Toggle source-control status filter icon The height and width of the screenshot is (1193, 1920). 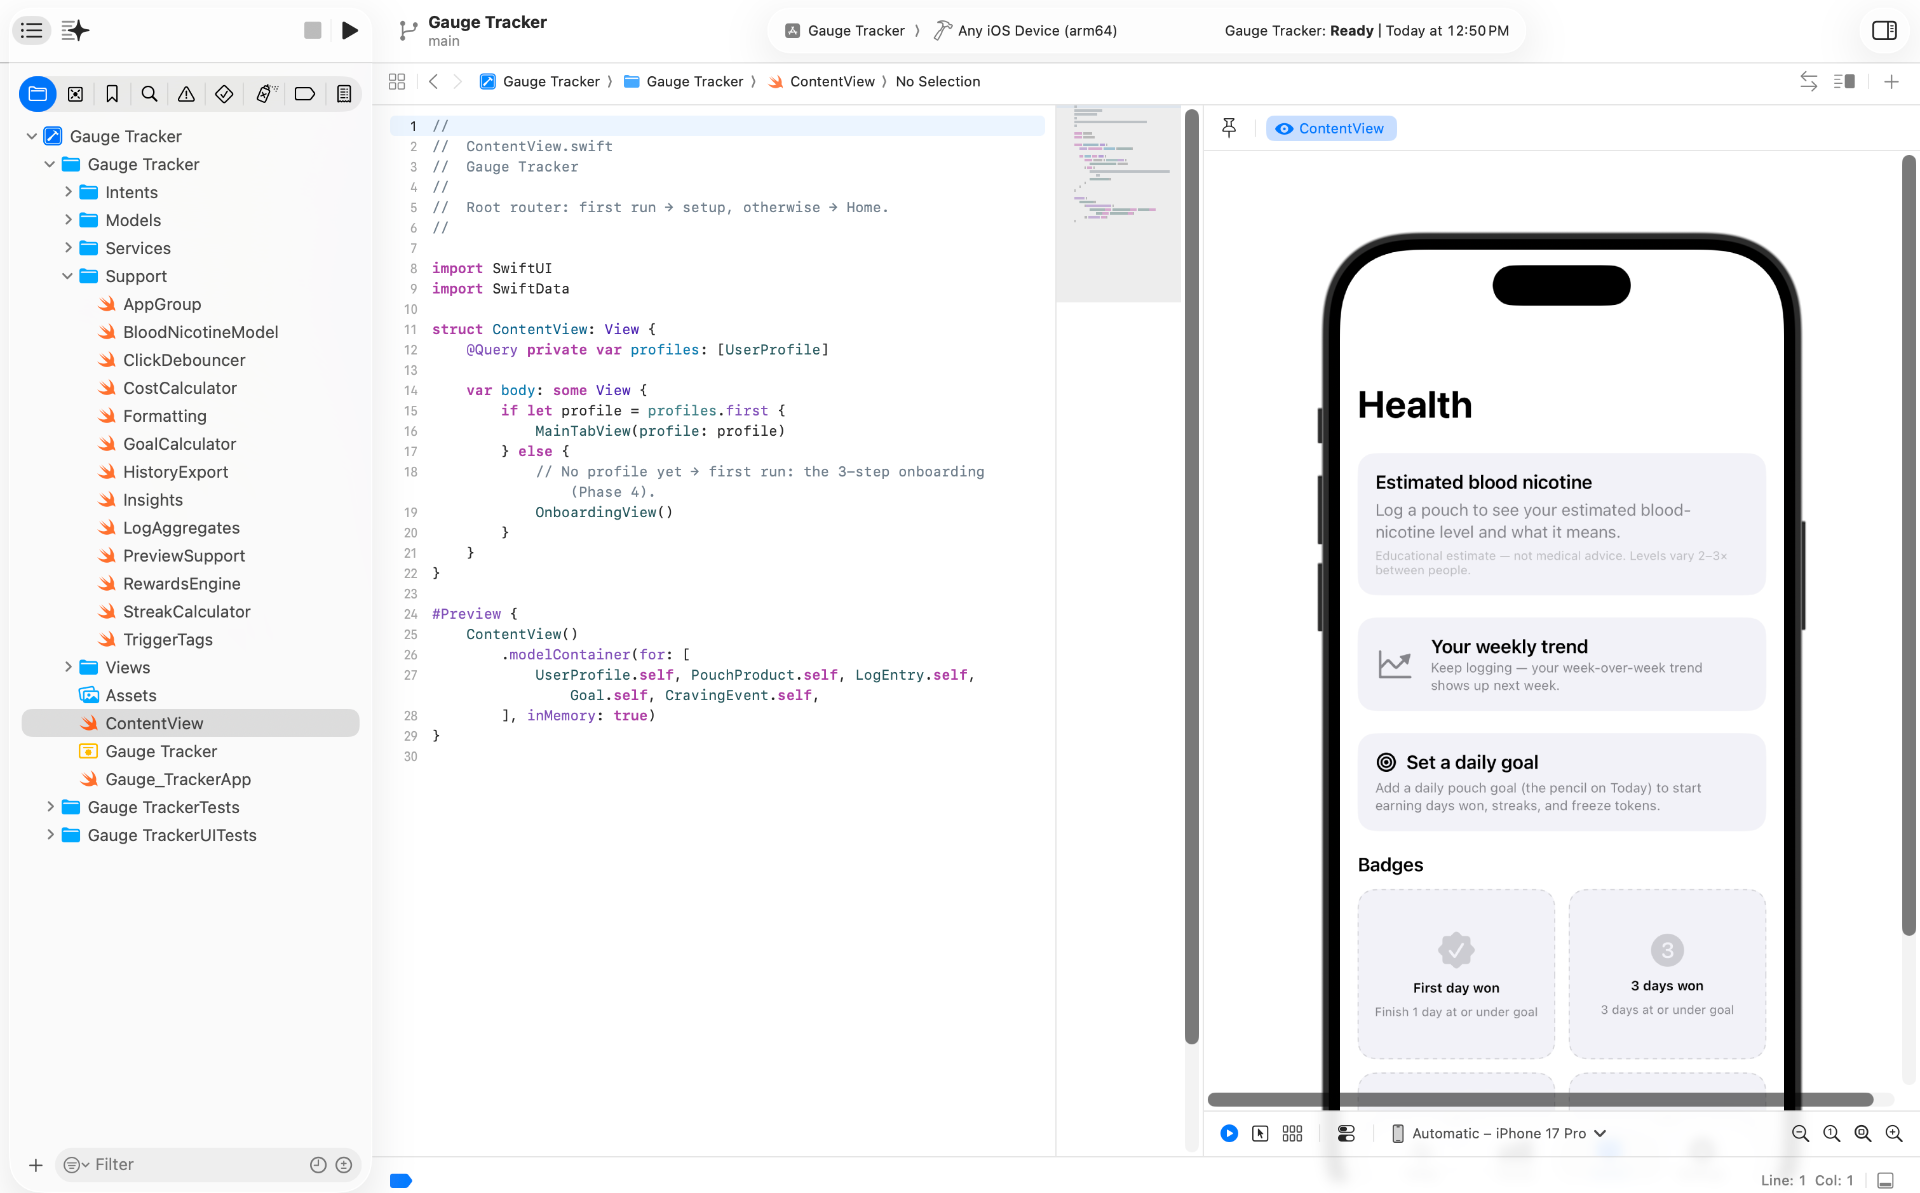[x=344, y=1164]
